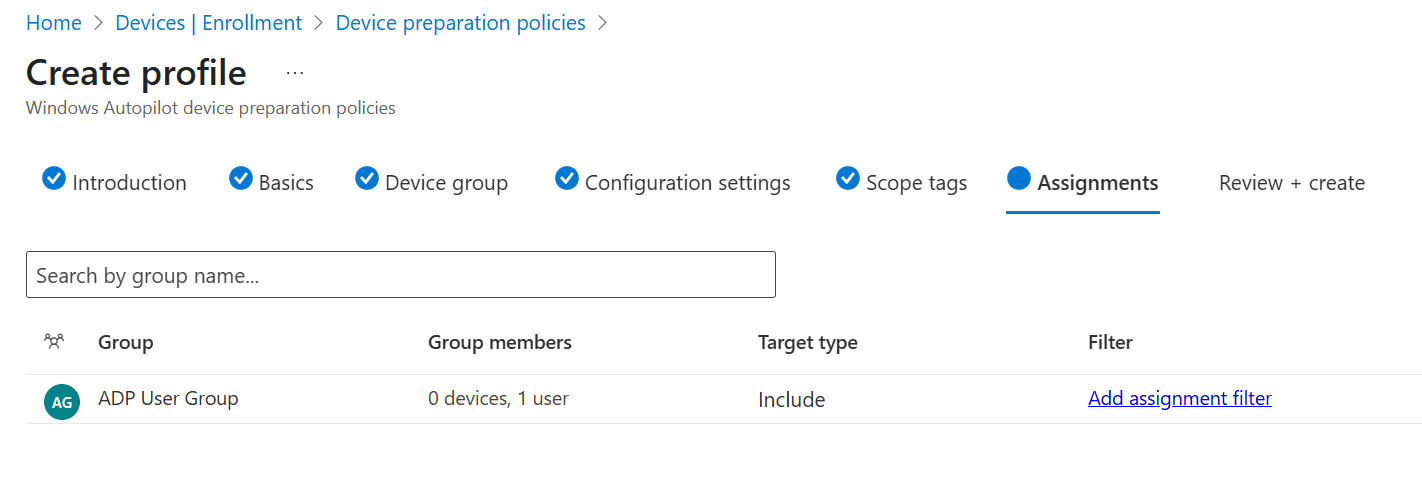The image size is (1422, 493).
Task: Click the Include target type cell
Action: [791, 400]
